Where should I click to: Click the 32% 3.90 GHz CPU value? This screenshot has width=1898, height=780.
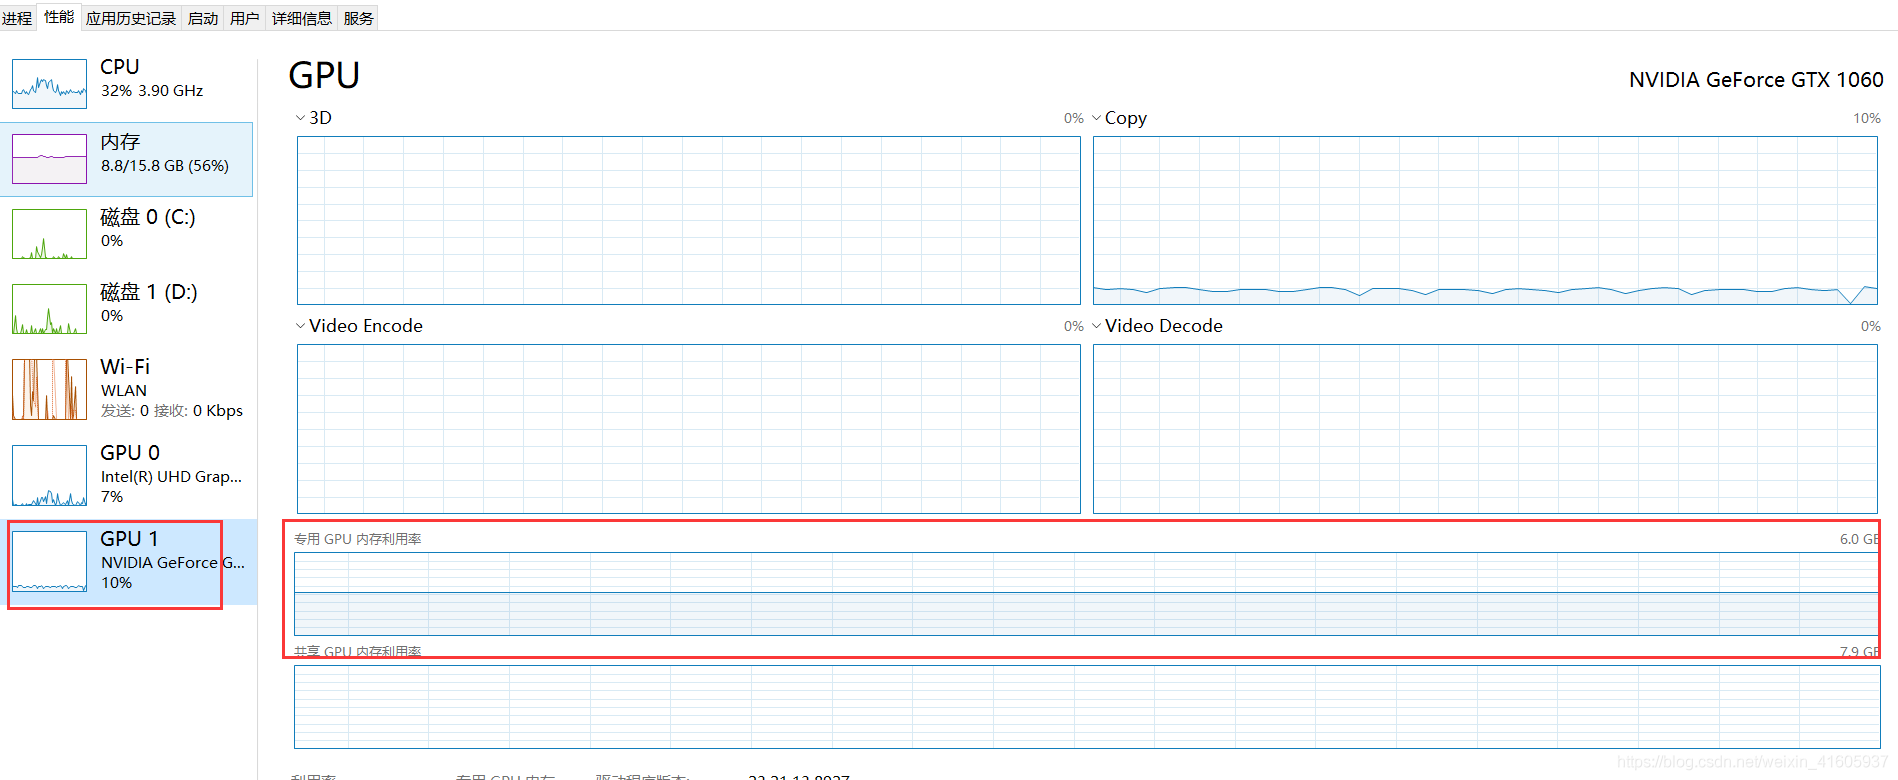(152, 90)
